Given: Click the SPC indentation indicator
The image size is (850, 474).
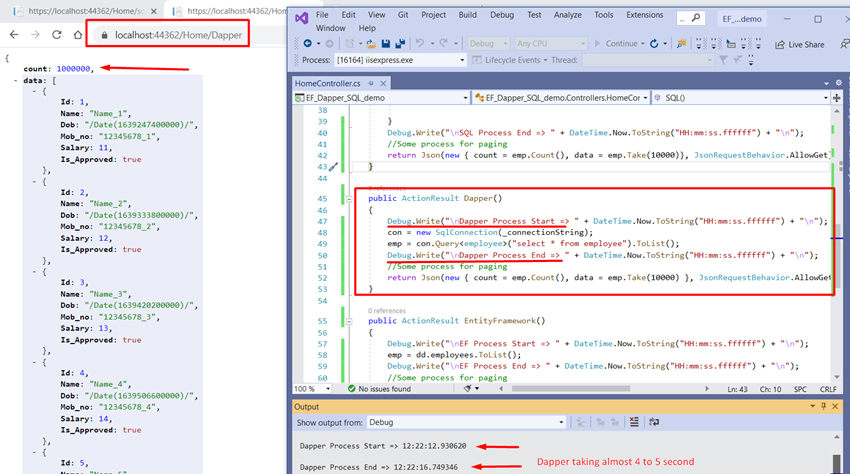Looking at the screenshot, I should [800, 389].
